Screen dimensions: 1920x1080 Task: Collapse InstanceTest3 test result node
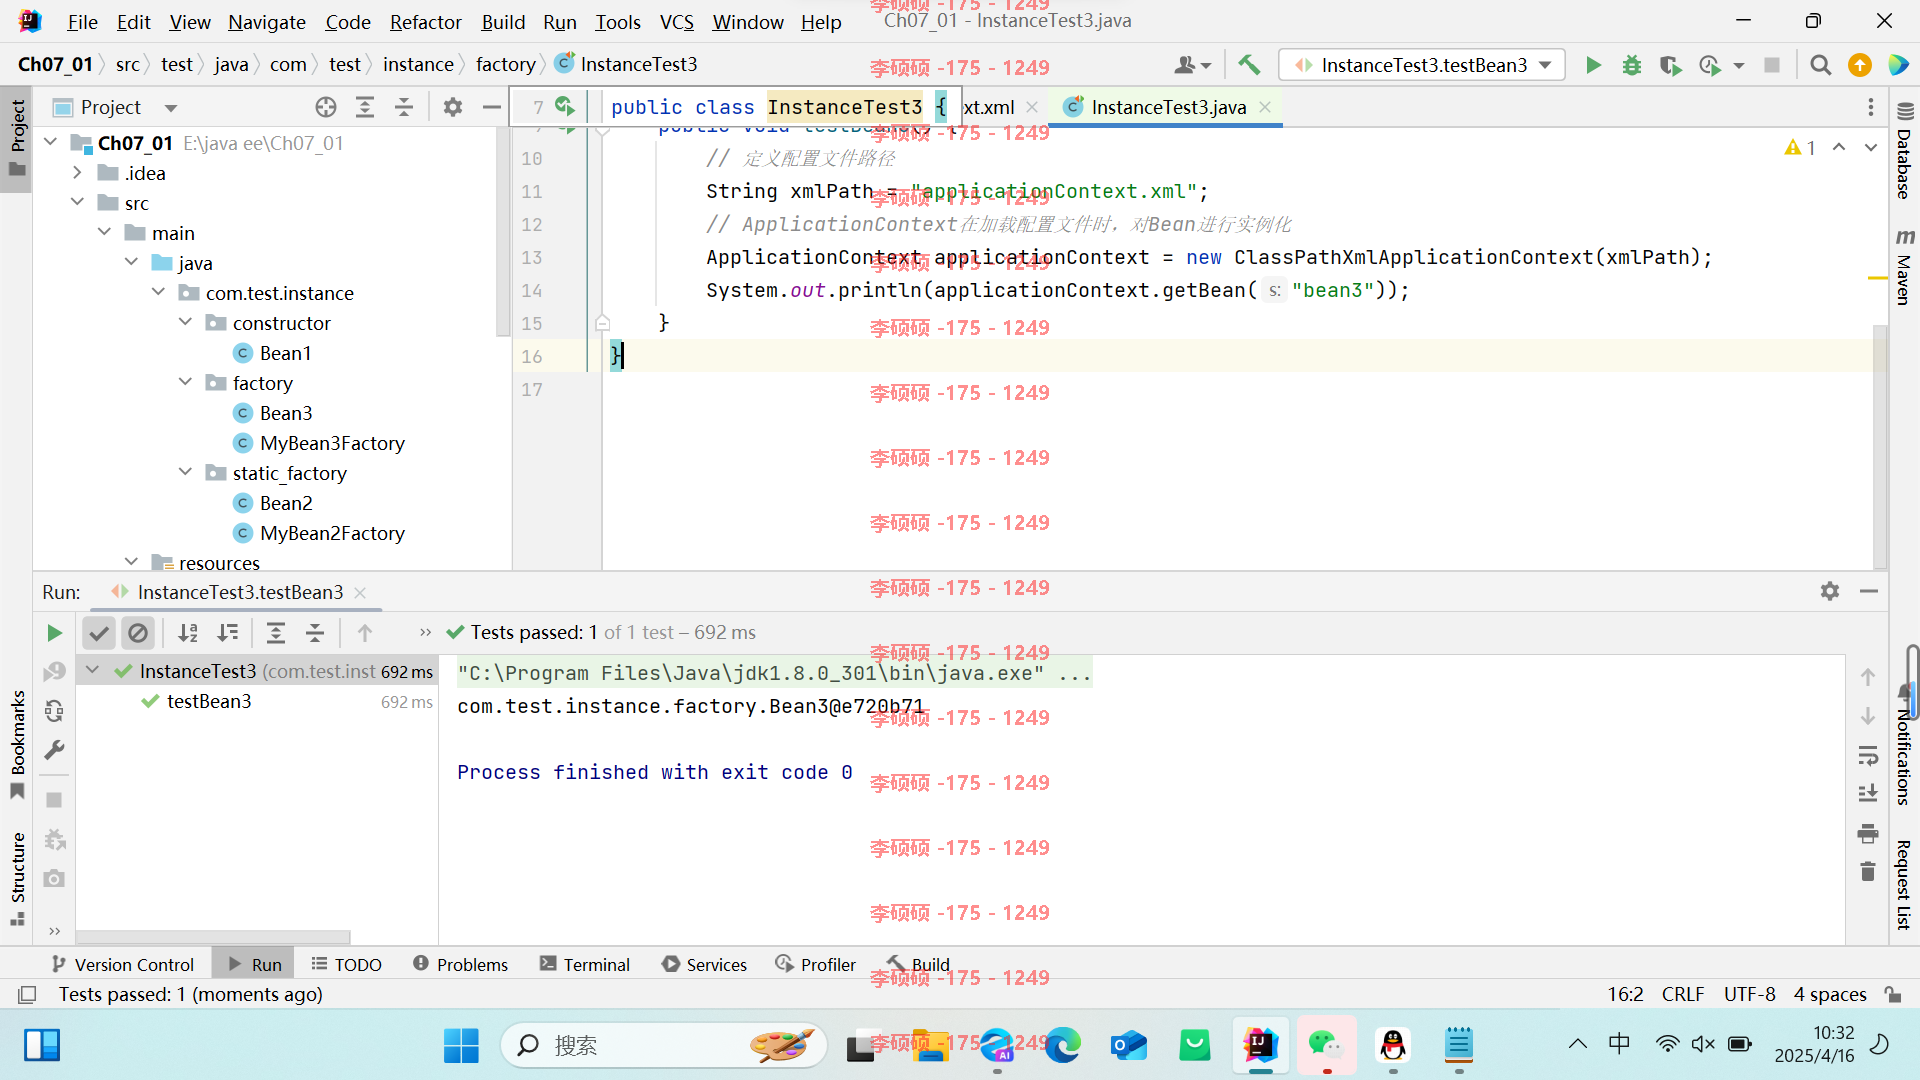[93, 671]
